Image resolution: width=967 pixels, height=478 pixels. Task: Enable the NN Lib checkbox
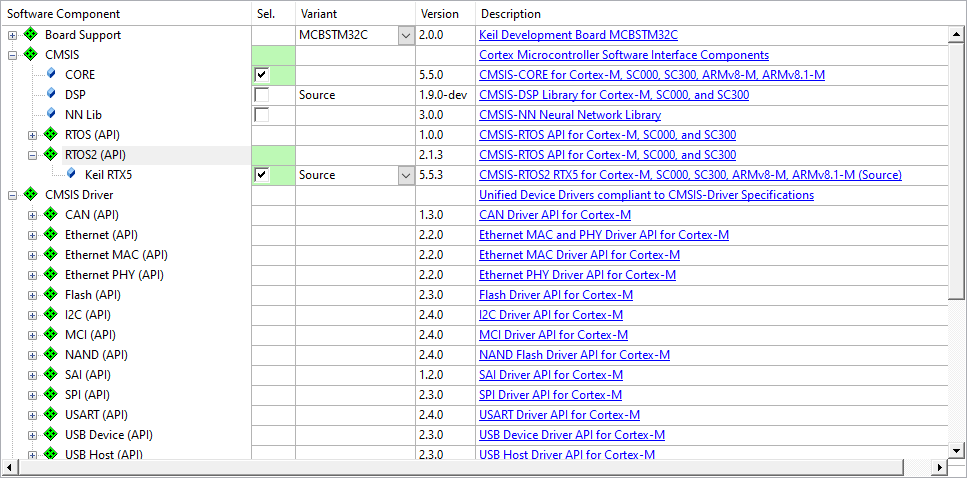click(262, 115)
